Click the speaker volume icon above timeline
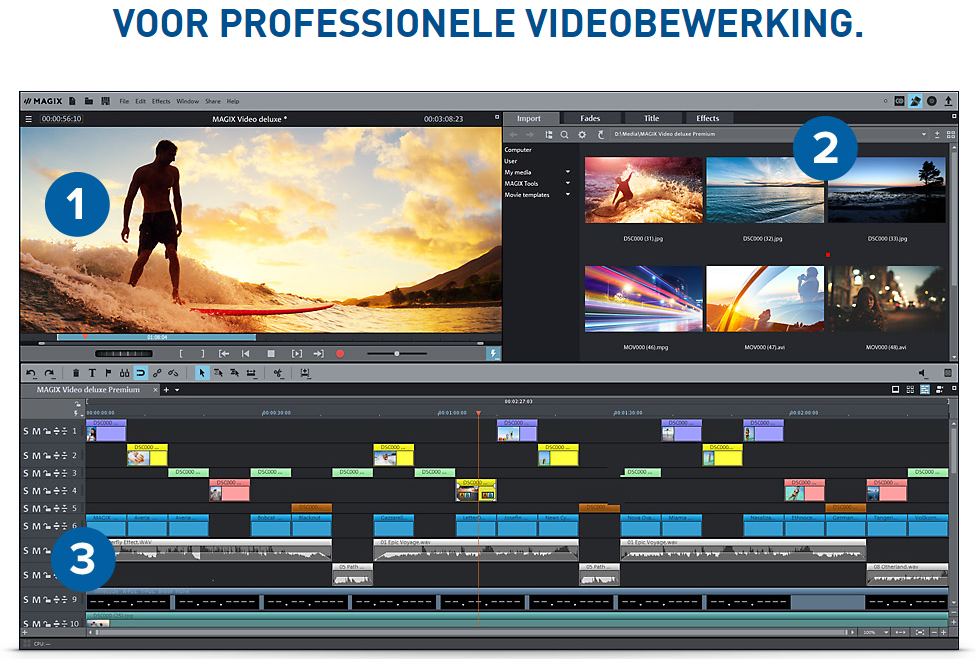Image resolution: width=976 pixels, height=659 pixels. (x=922, y=373)
